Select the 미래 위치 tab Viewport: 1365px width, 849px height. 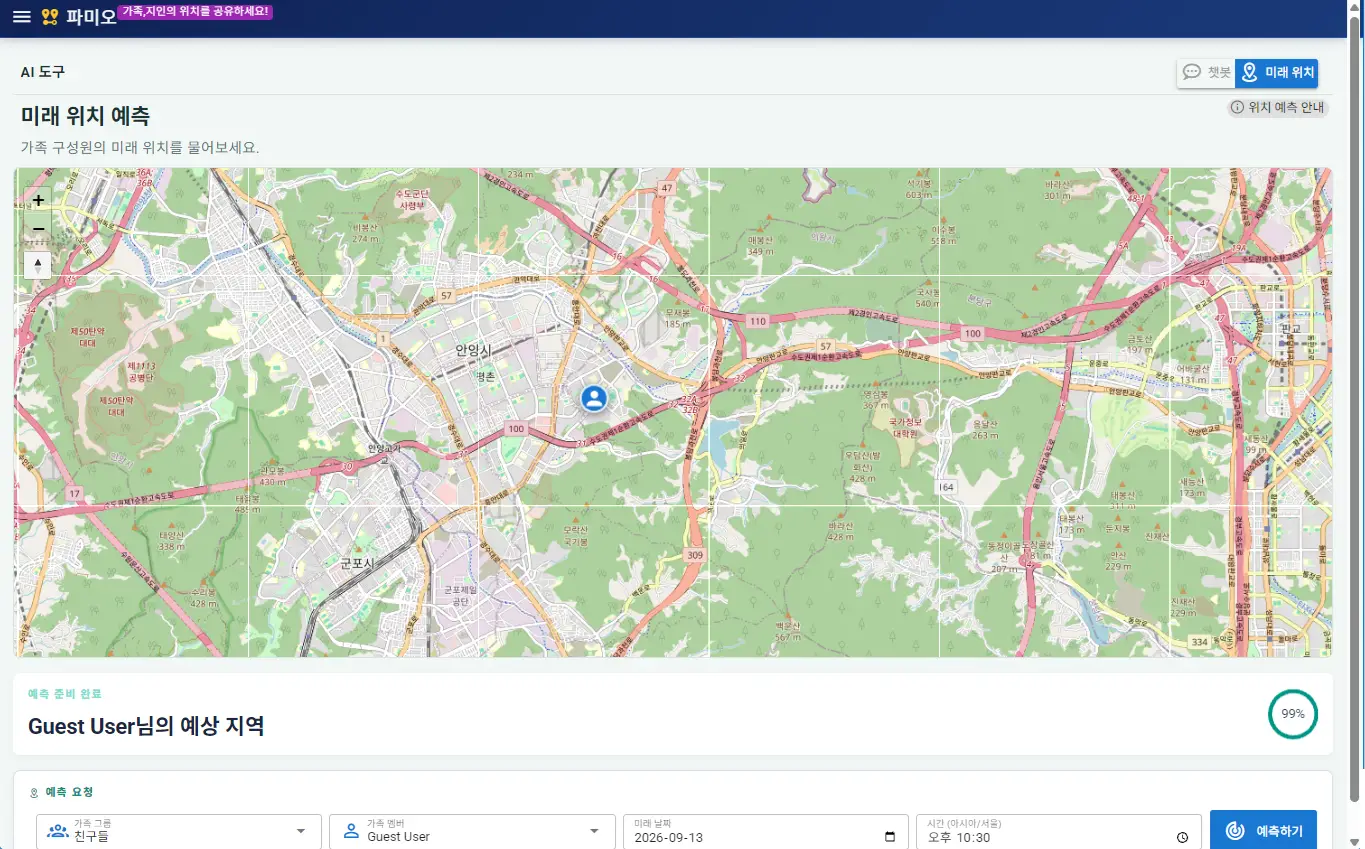tap(1276, 73)
